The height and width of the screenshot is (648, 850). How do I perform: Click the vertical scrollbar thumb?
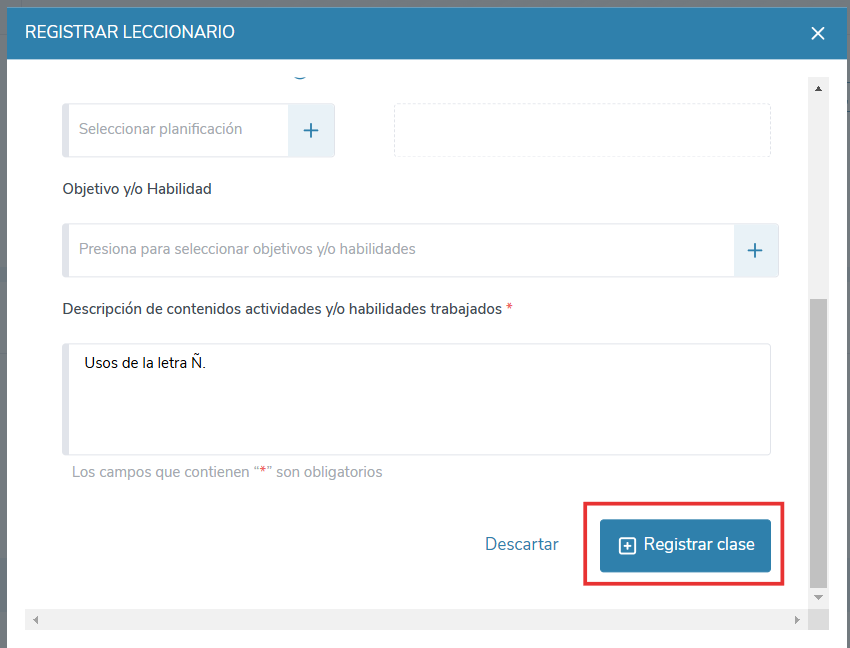coord(819,443)
